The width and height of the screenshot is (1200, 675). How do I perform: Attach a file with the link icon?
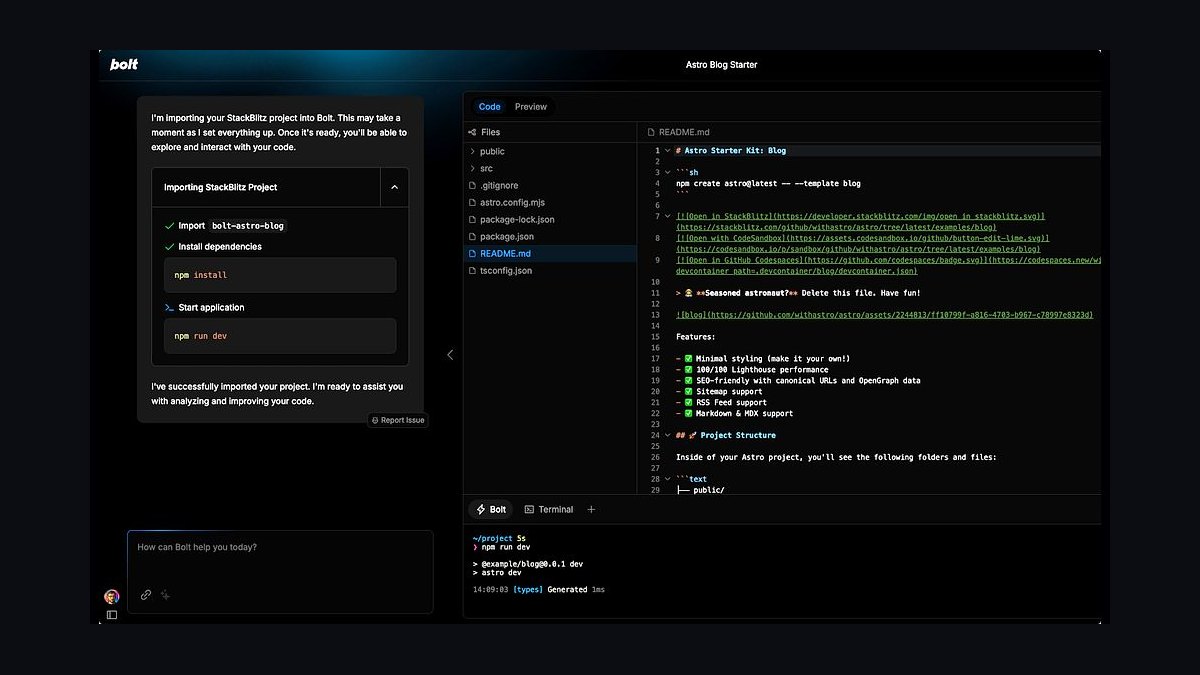coord(146,595)
